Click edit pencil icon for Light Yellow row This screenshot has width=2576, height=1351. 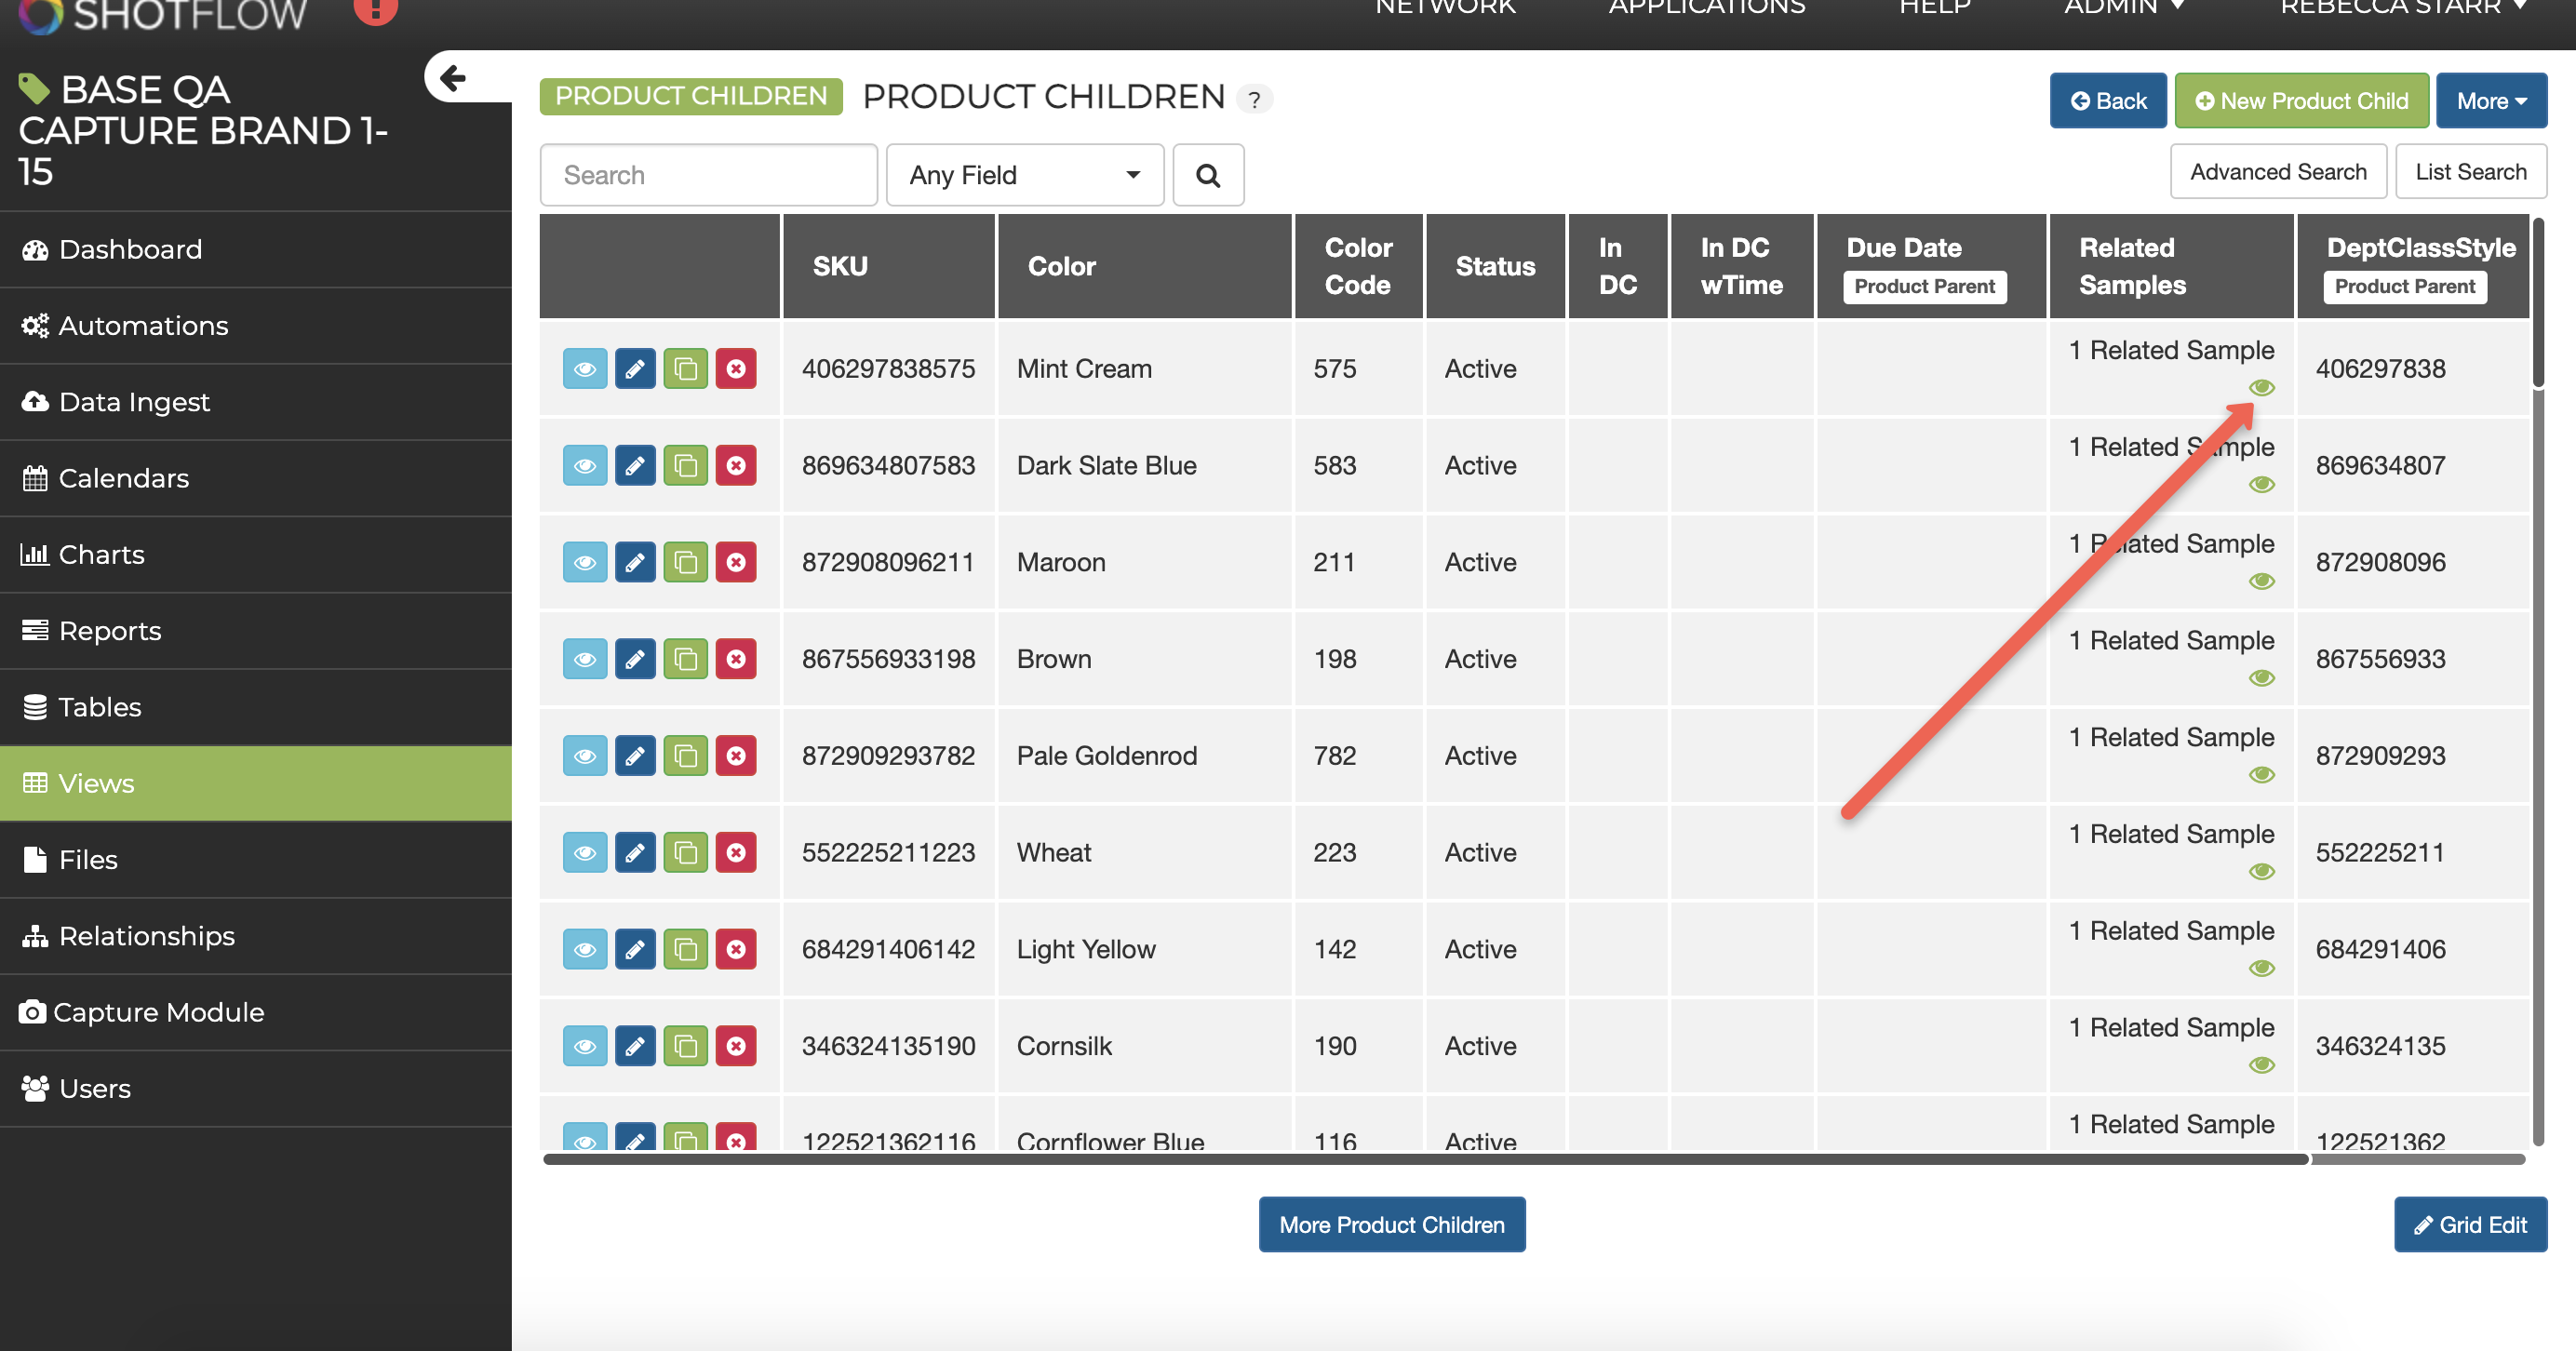(x=635, y=950)
